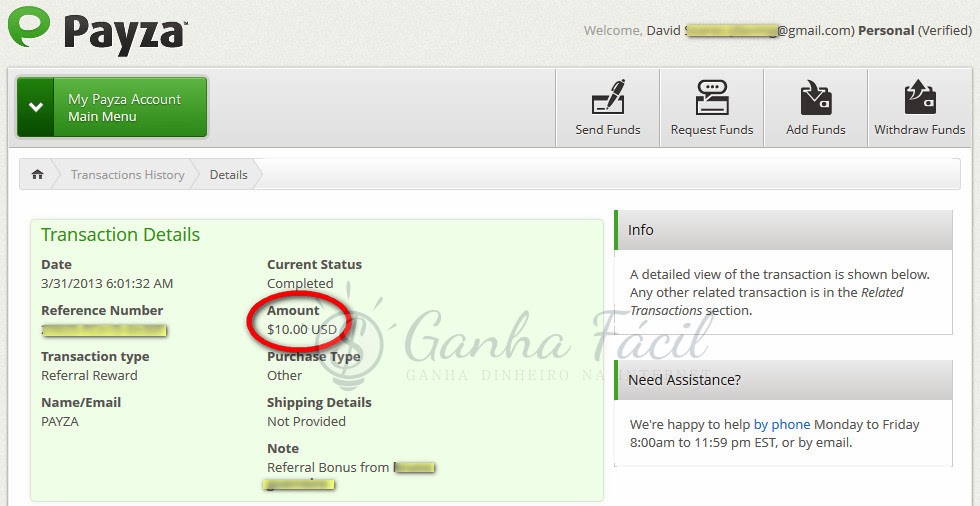This screenshot has height=506, width=980.
Task: Click the Completed status value
Action: [300, 284]
